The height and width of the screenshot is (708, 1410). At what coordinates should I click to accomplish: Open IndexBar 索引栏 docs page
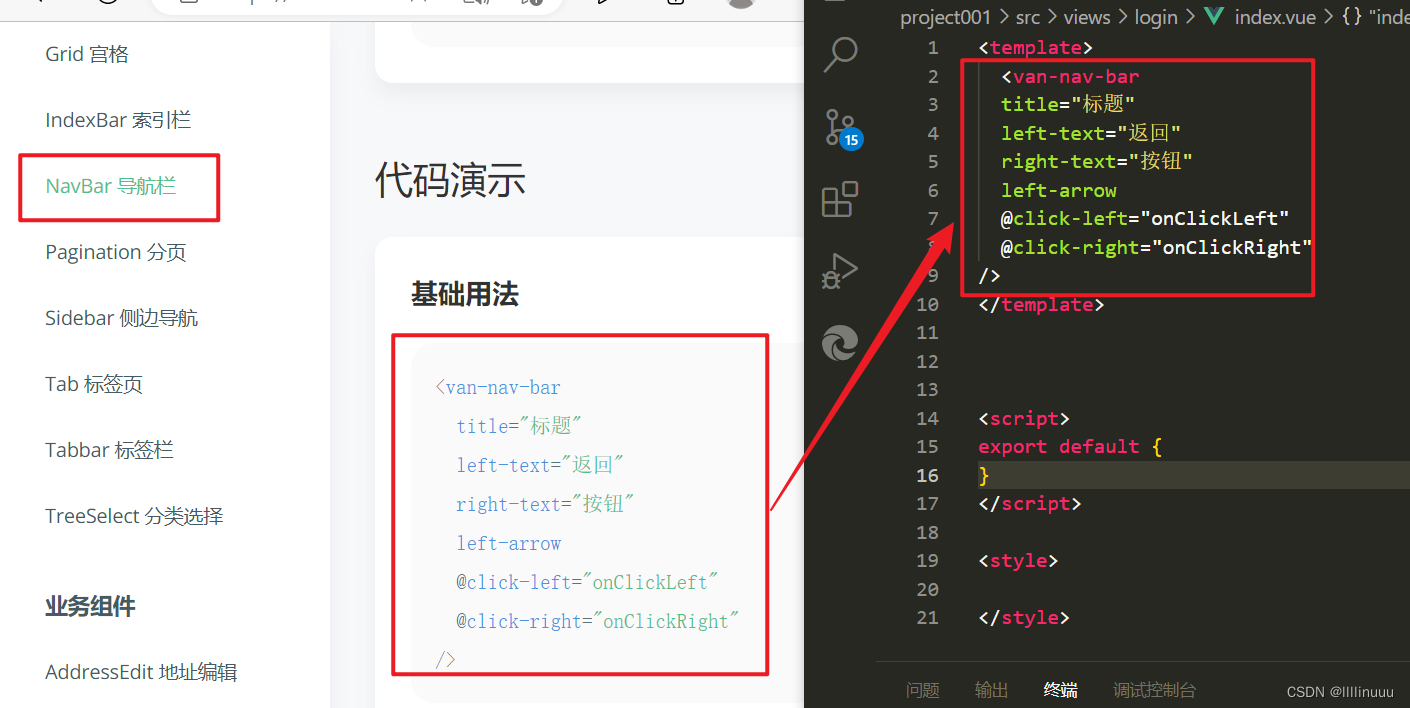pos(118,120)
